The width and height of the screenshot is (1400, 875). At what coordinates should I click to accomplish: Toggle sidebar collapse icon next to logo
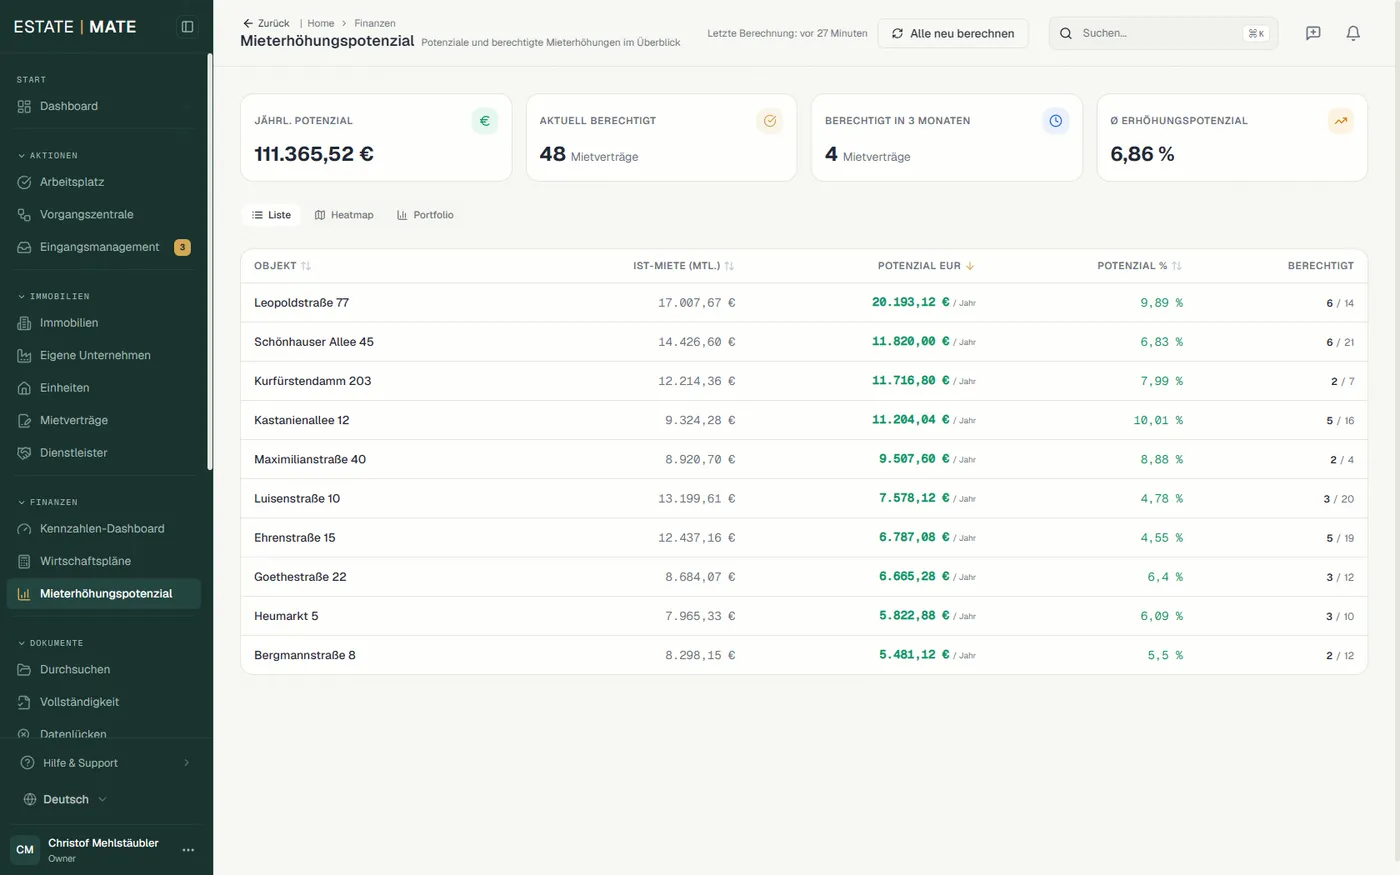(x=187, y=27)
